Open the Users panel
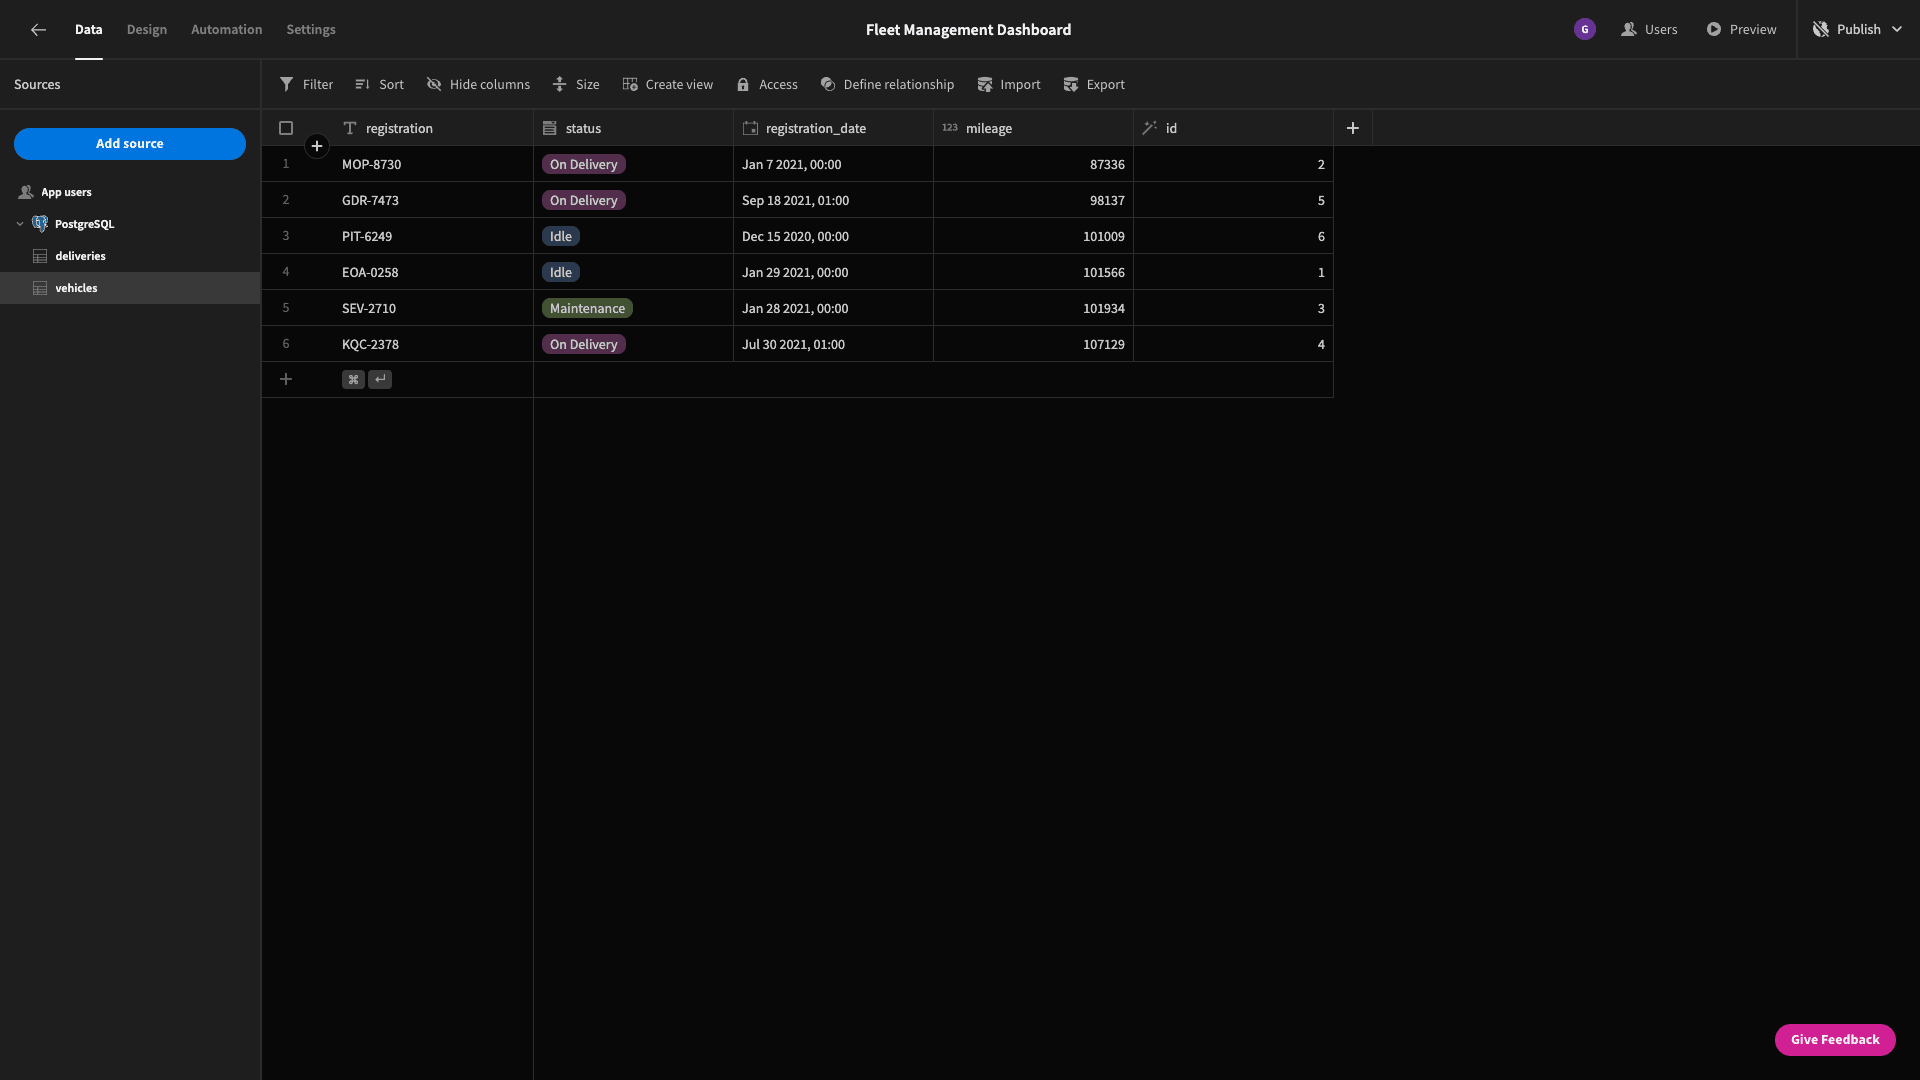Viewport: 1920px width, 1080px height. [x=1649, y=30]
